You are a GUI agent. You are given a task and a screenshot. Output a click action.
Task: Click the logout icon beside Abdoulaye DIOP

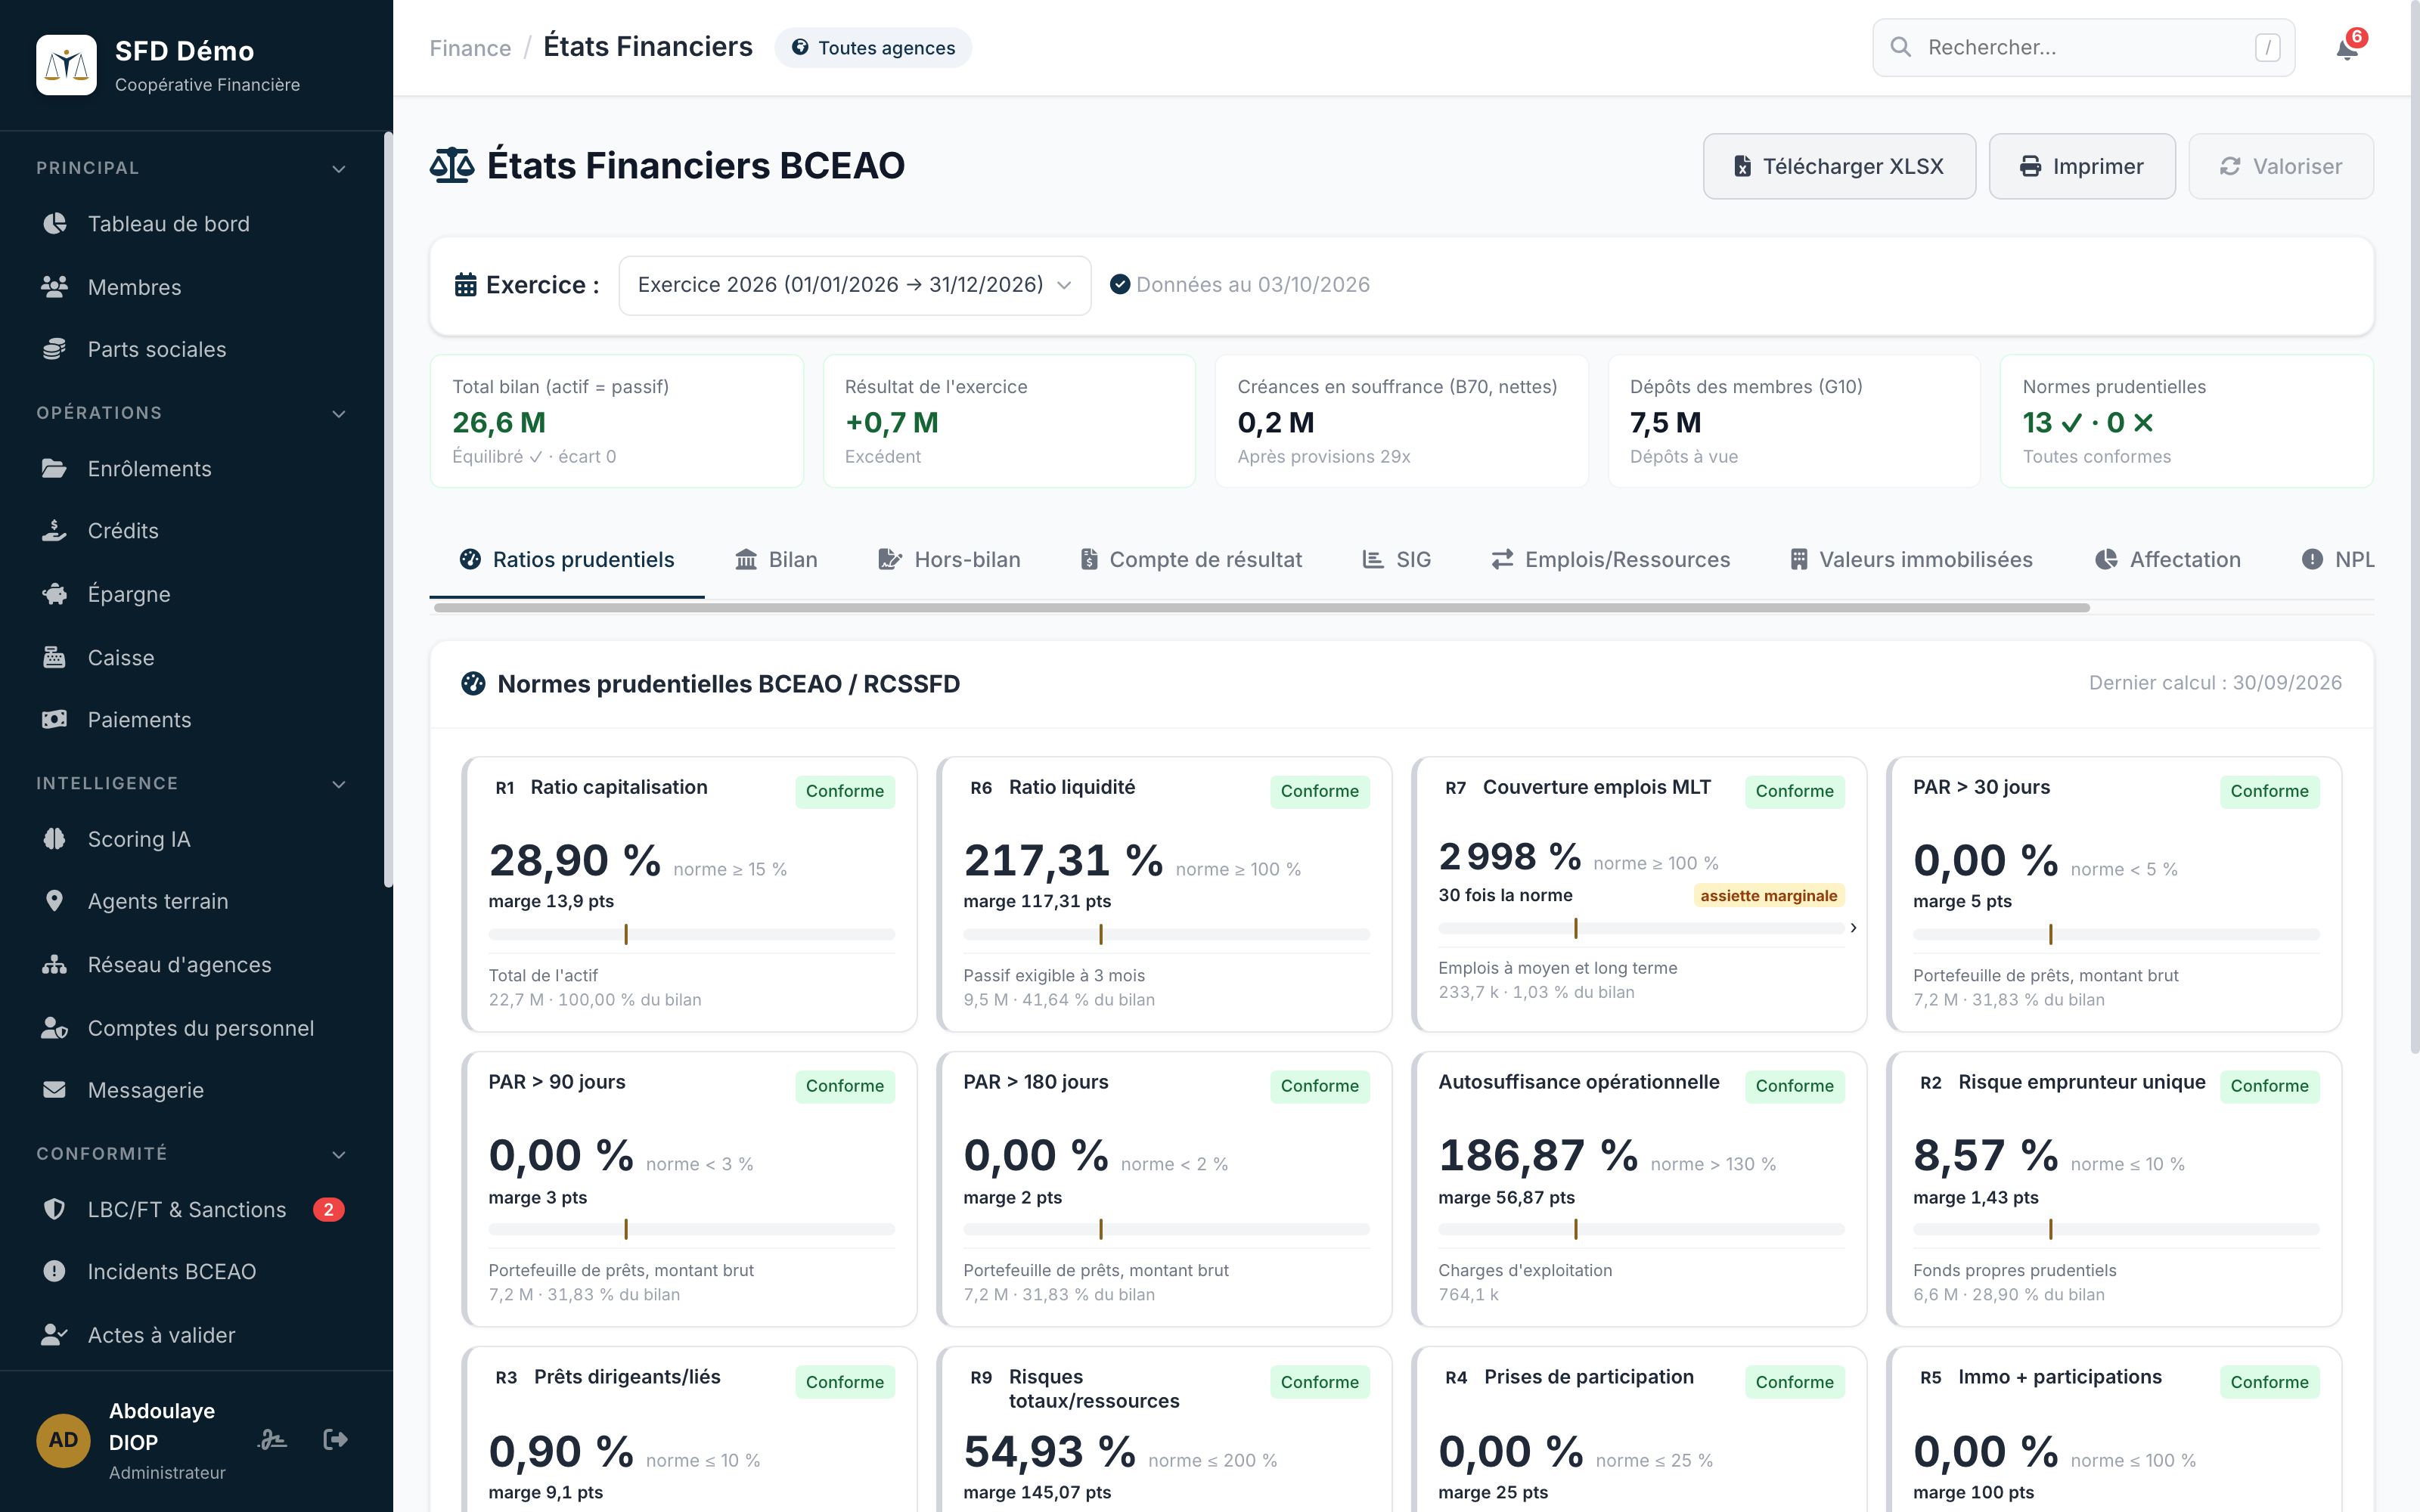(335, 1439)
